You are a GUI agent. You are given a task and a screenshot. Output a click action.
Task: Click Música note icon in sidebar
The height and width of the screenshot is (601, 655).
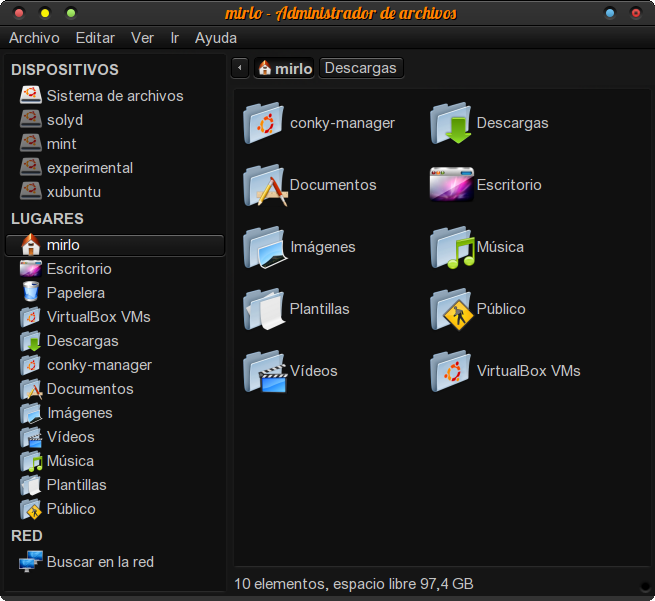coord(31,461)
